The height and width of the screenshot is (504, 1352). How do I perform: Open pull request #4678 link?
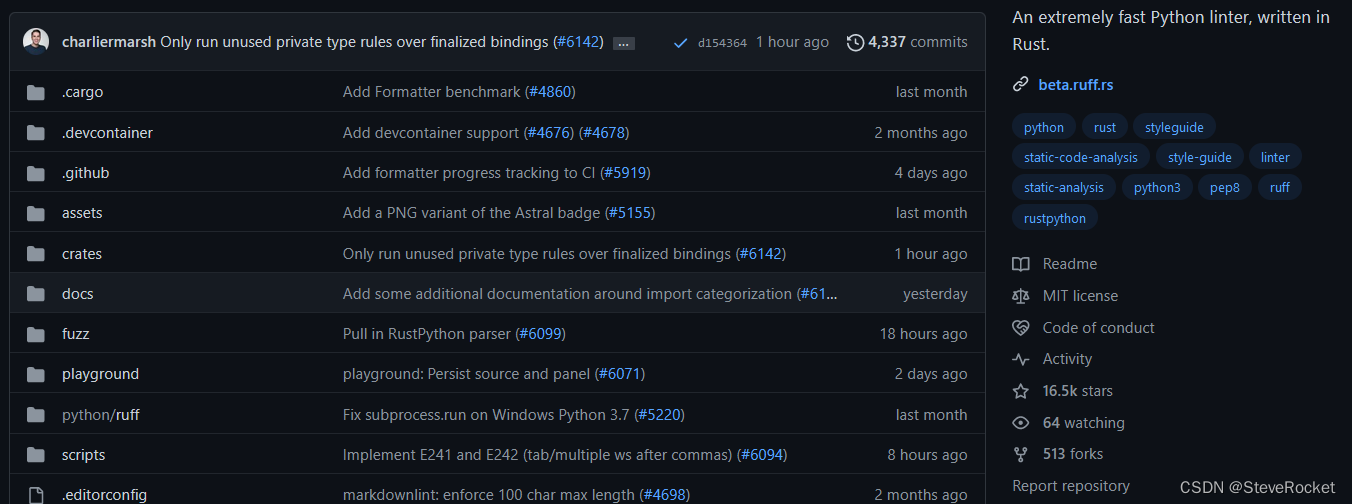604,133
